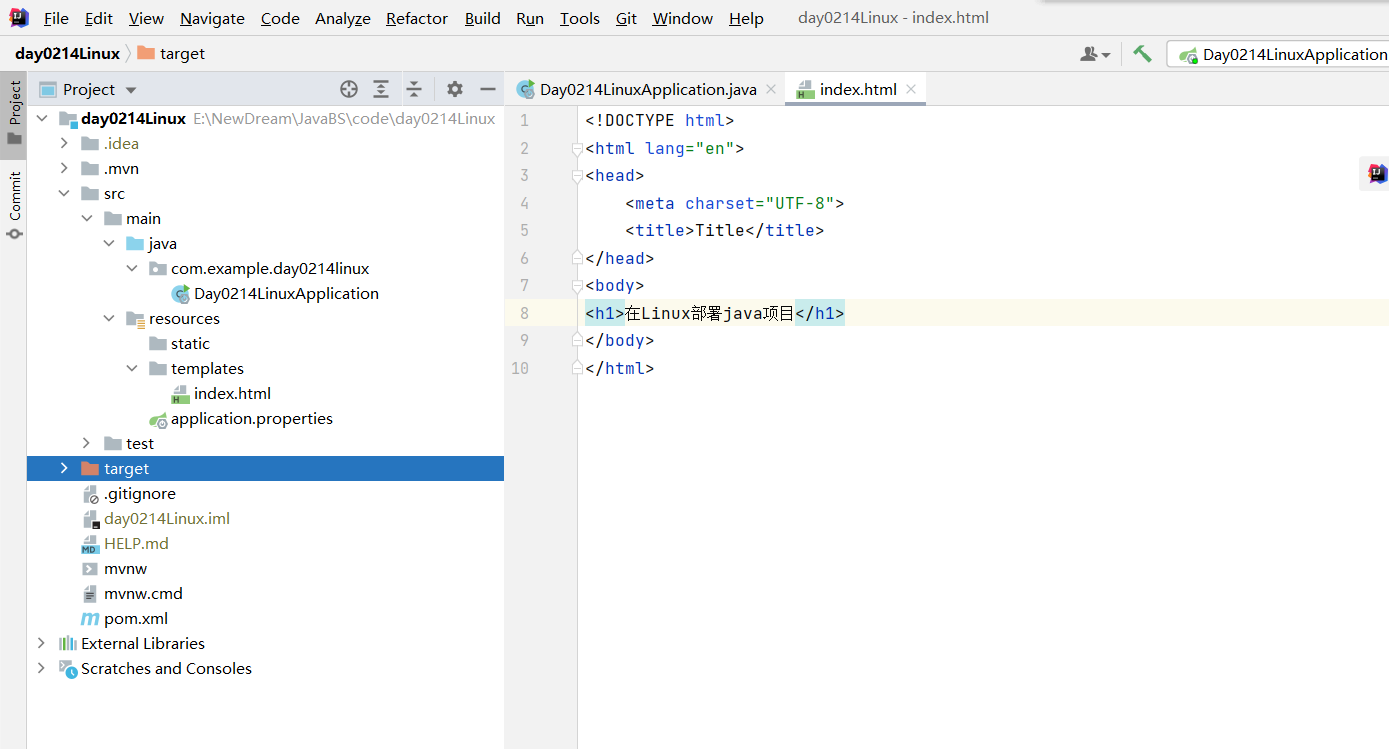Open the Refactor menu
The height and width of the screenshot is (749, 1389).
click(x=417, y=18)
